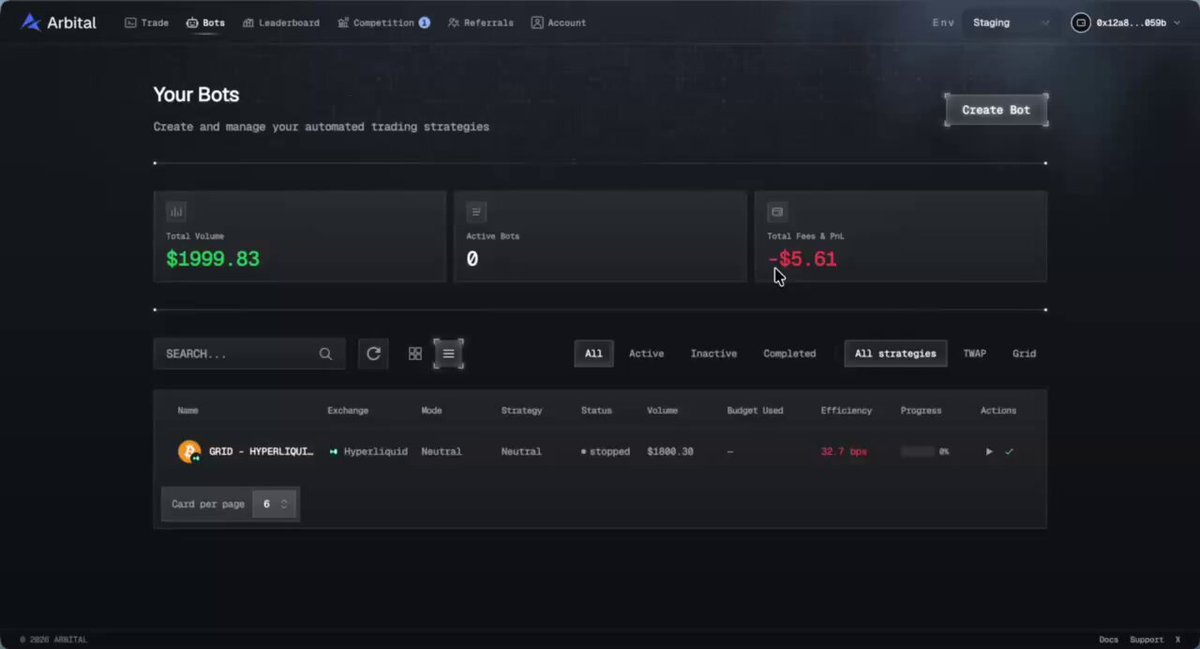
Task: Open the X link in footer
Action: click(x=1177, y=640)
